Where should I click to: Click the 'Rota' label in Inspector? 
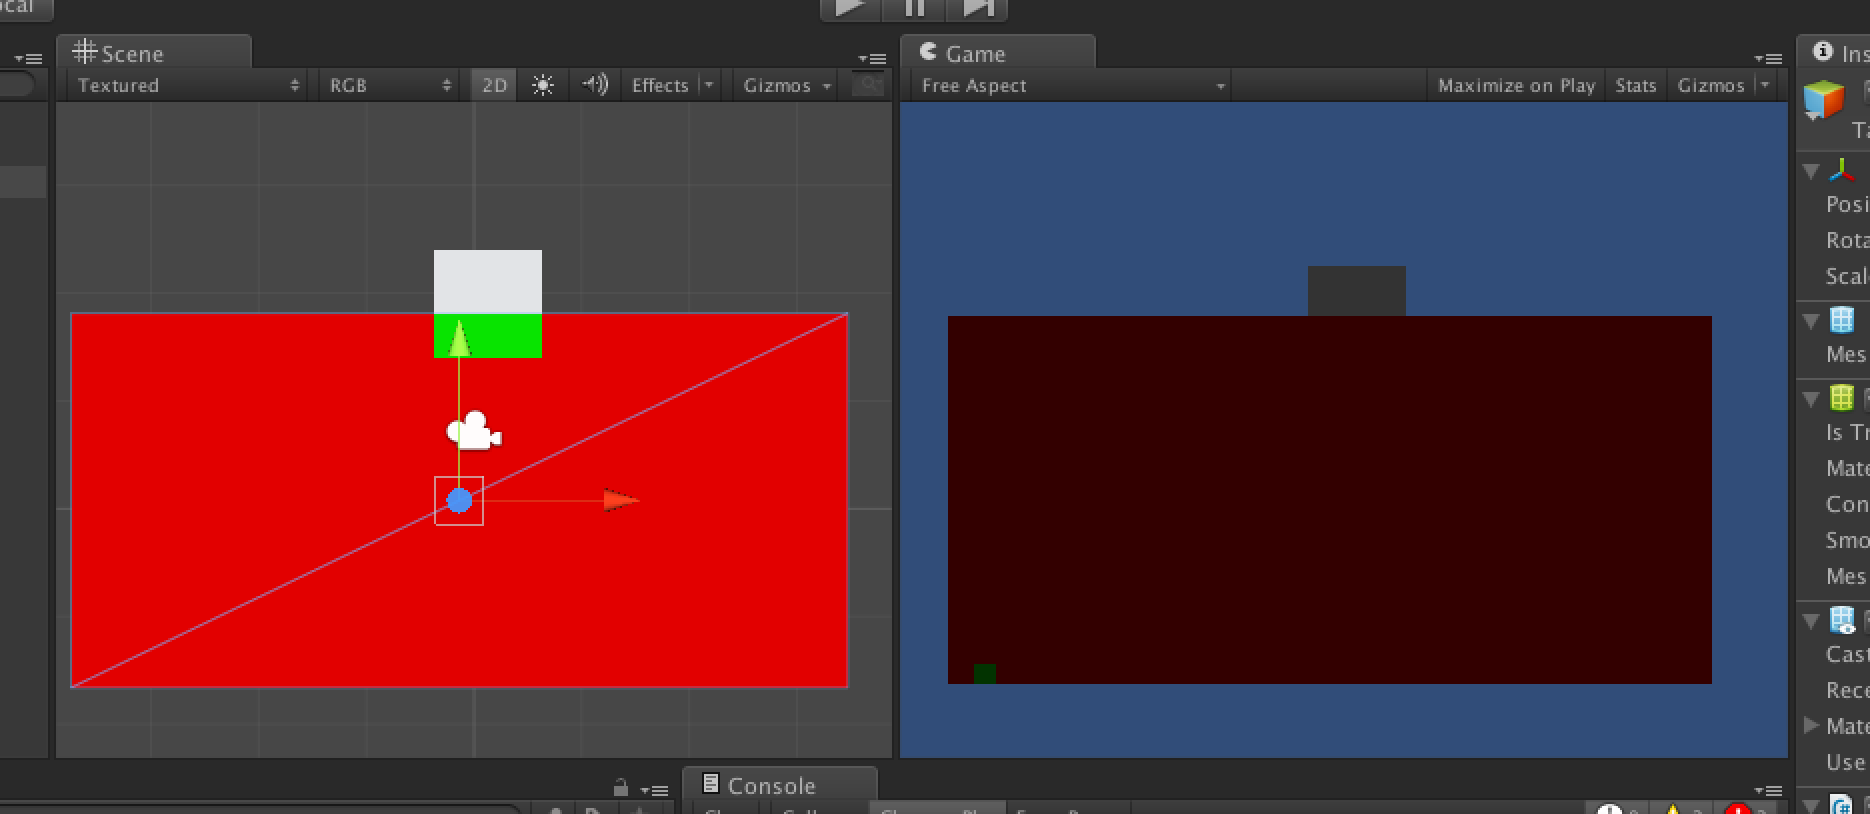pos(1847,240)
